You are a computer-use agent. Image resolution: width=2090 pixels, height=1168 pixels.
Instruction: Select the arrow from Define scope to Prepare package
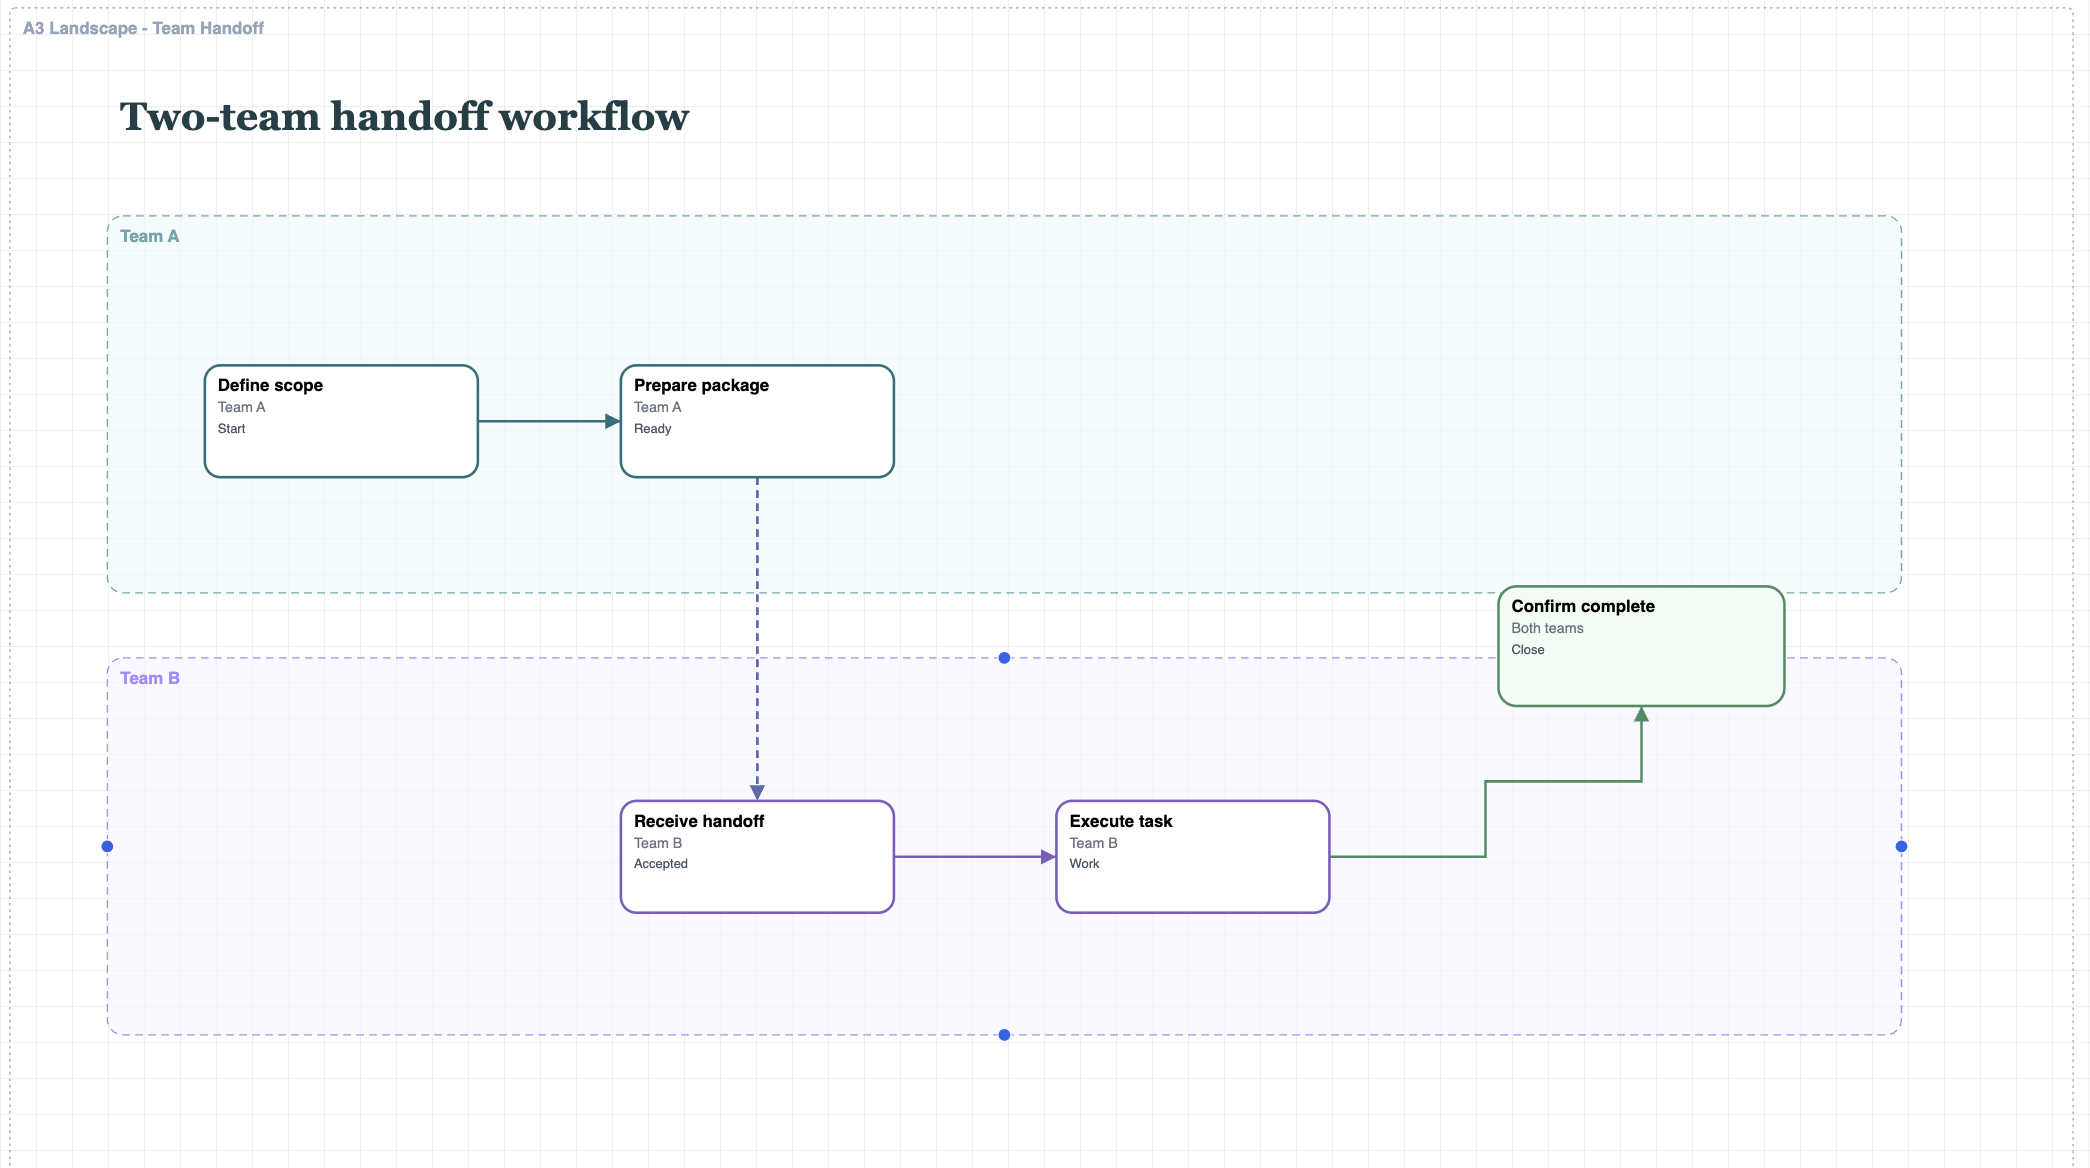coord(549,421)
